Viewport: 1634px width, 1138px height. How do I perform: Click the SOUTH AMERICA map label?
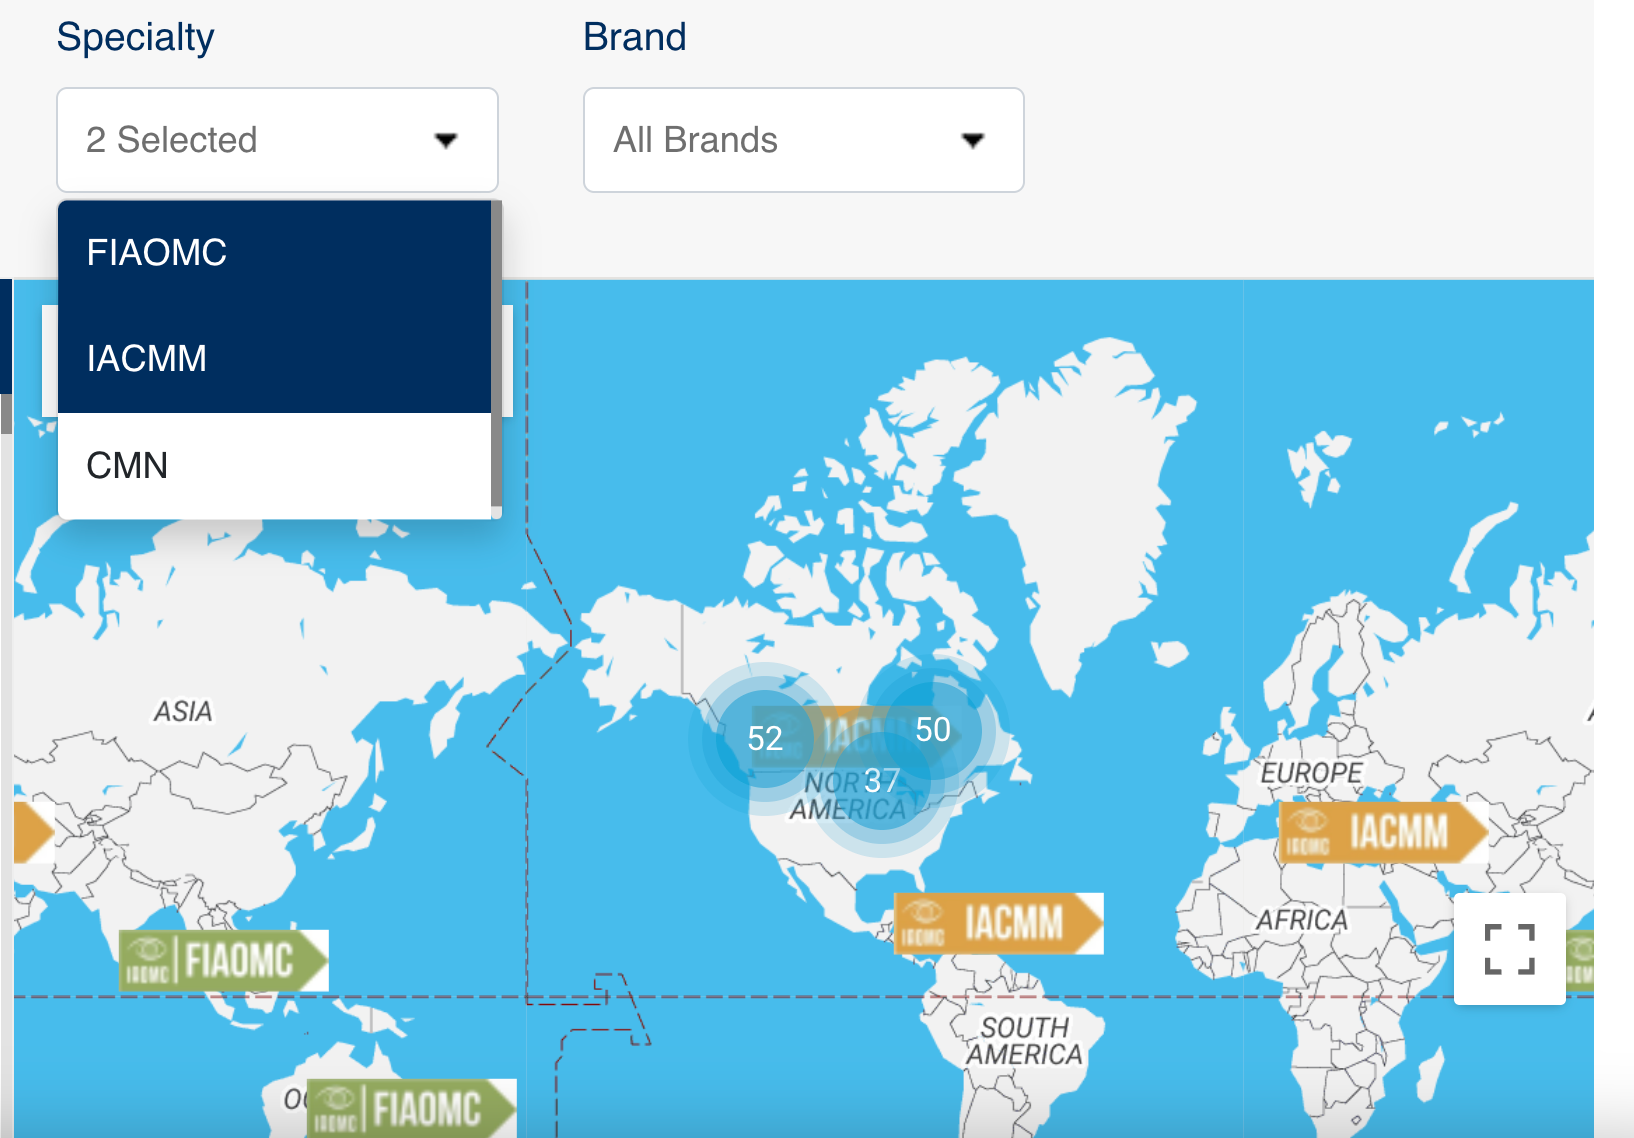coord(1024,1041)
